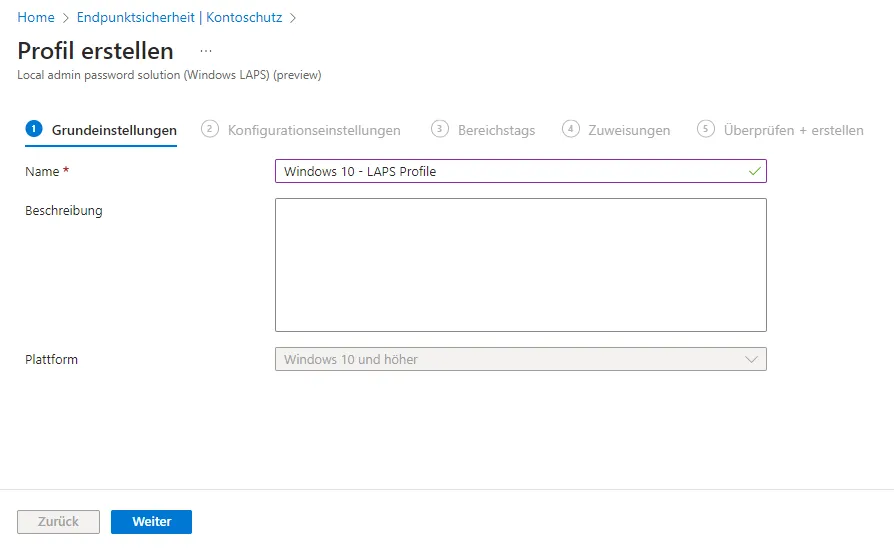Viewport: 894px width, 551px height.
Task: Click the step 4 circle icon
Action: pos(571,129)
